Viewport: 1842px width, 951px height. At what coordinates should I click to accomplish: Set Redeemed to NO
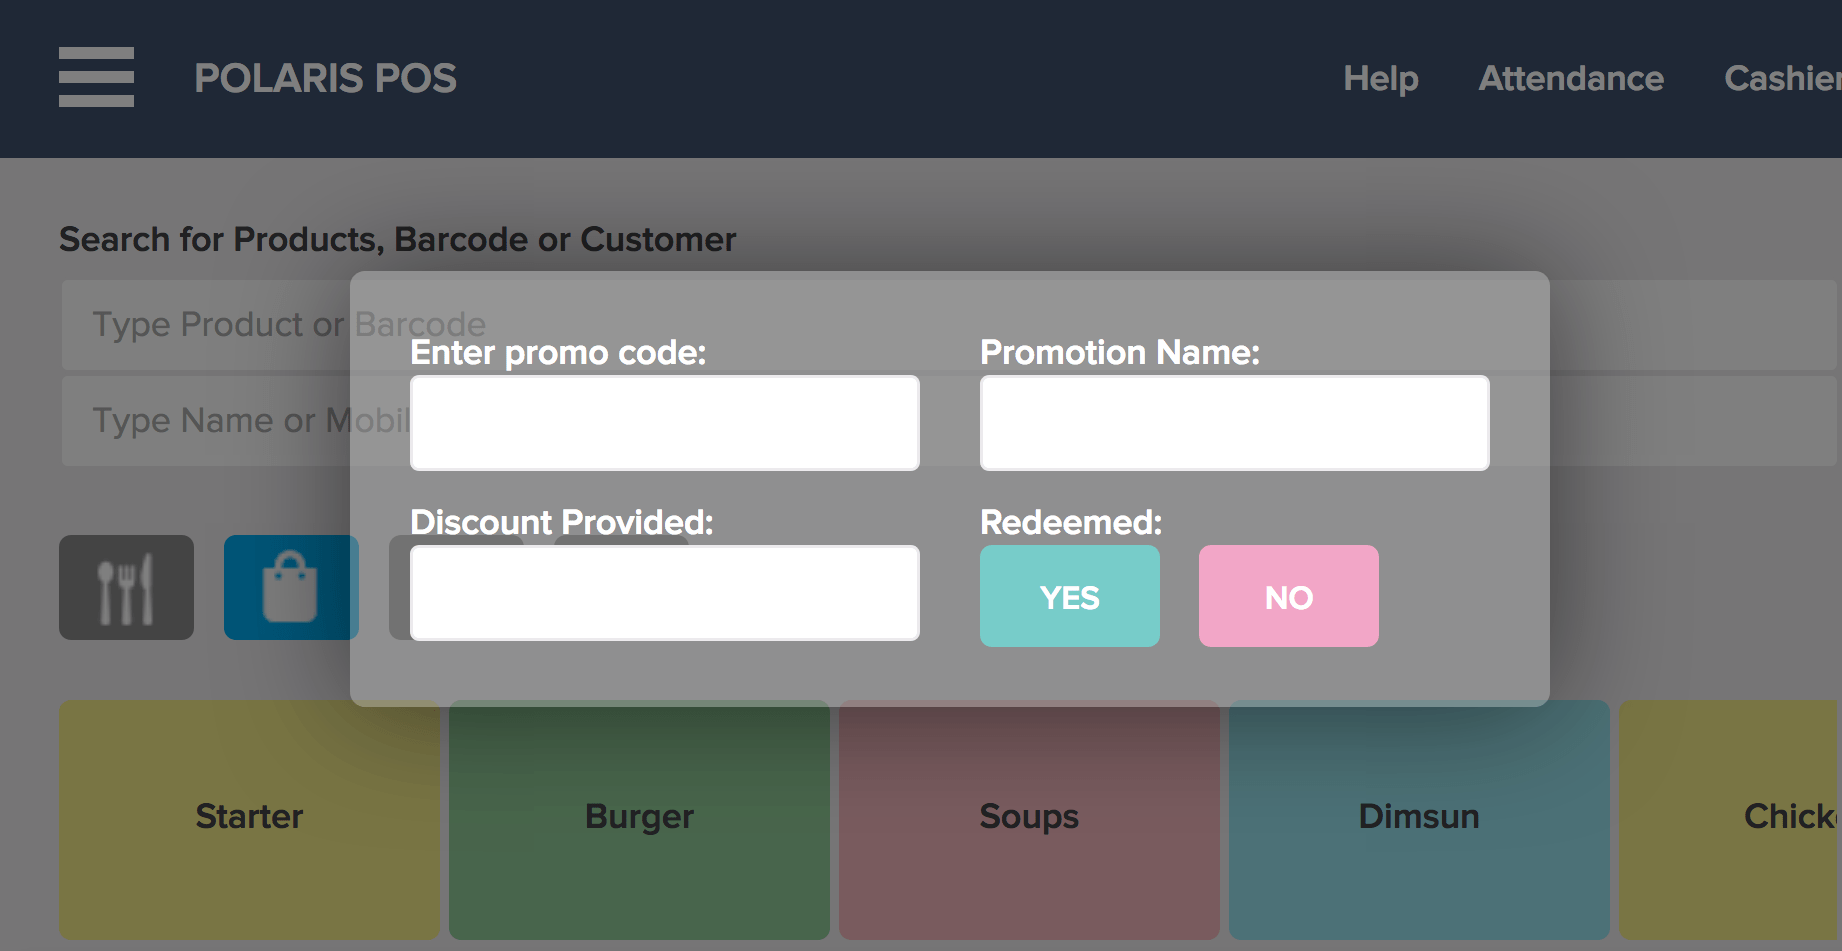coord(1288,596)
